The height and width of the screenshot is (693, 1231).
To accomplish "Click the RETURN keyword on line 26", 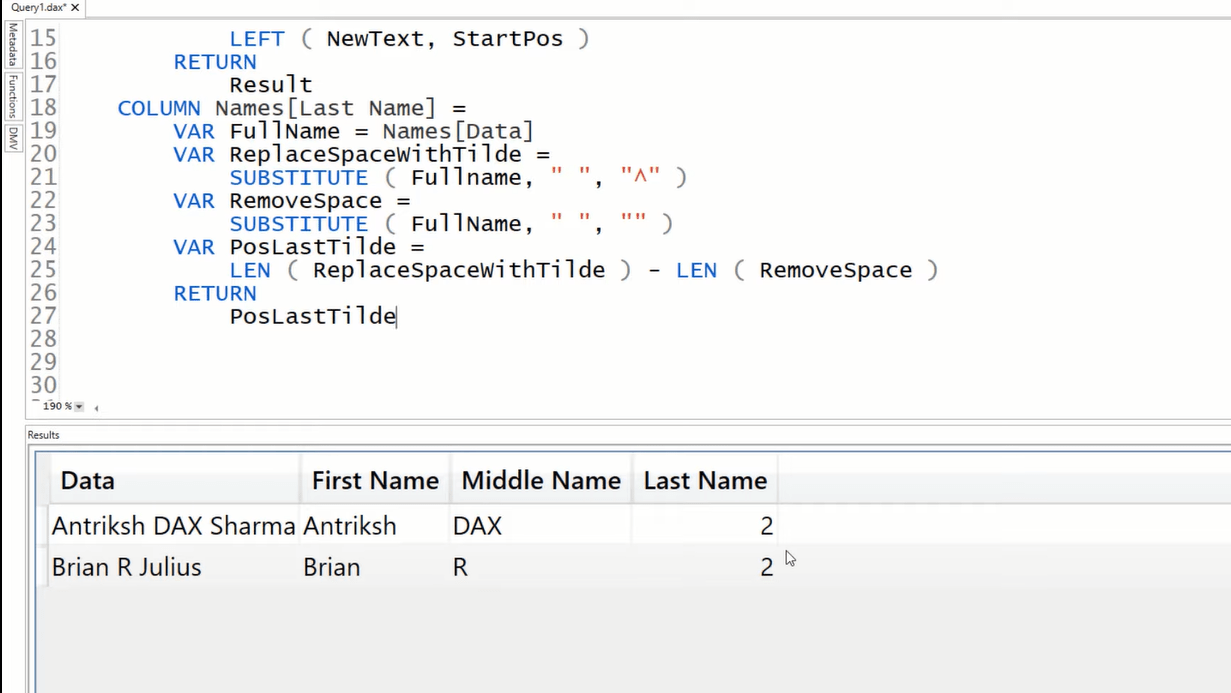I will (215, 293).
